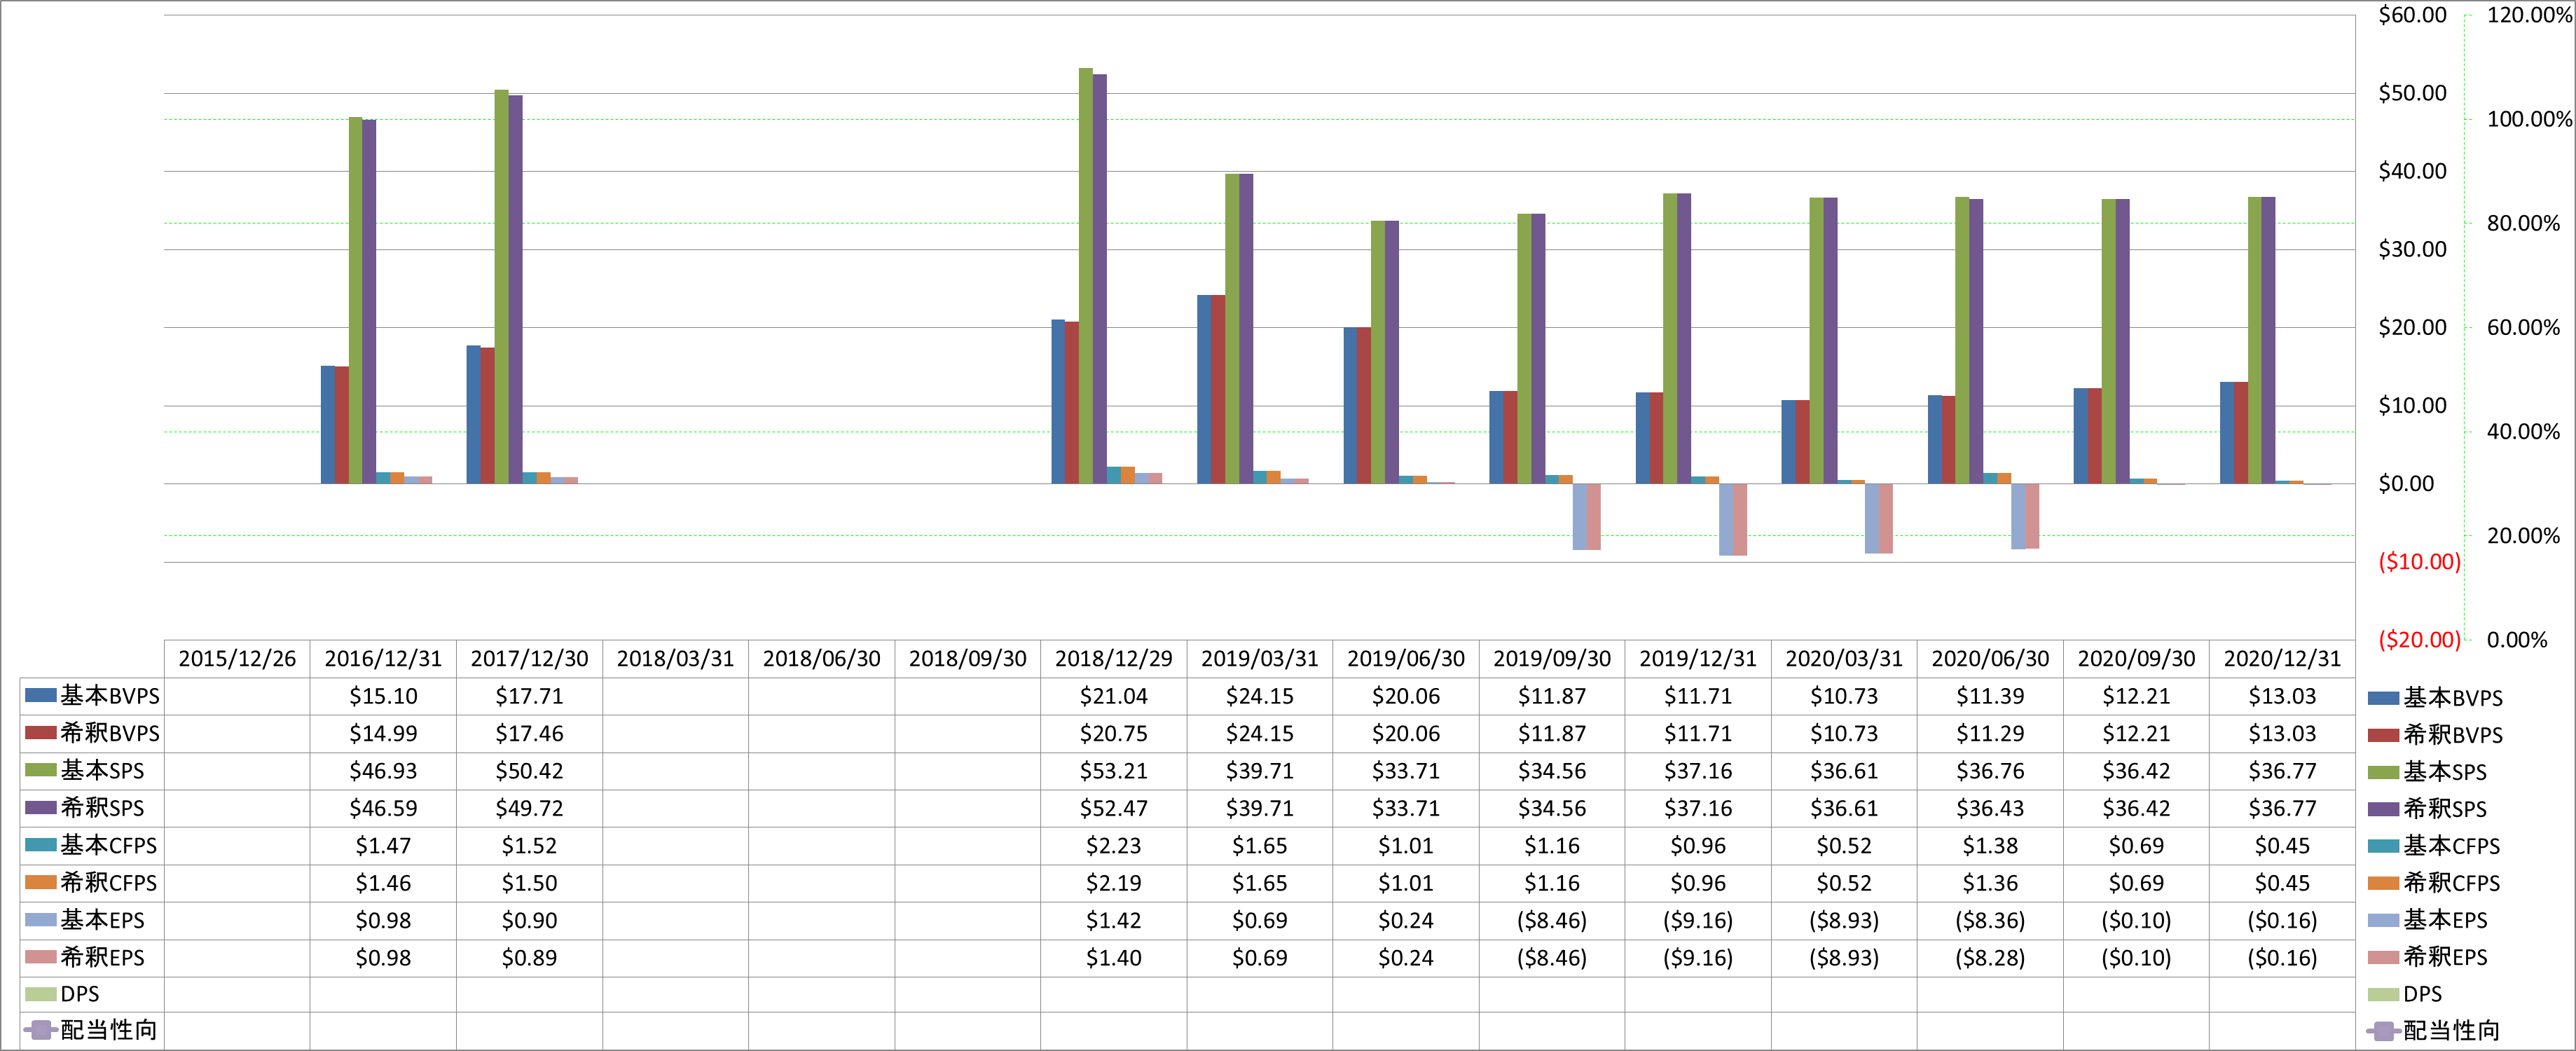Screen dimensions: 2576x1051
Task: Click the ($8.36) 基本EPS cell
Action: point(1990,920)
